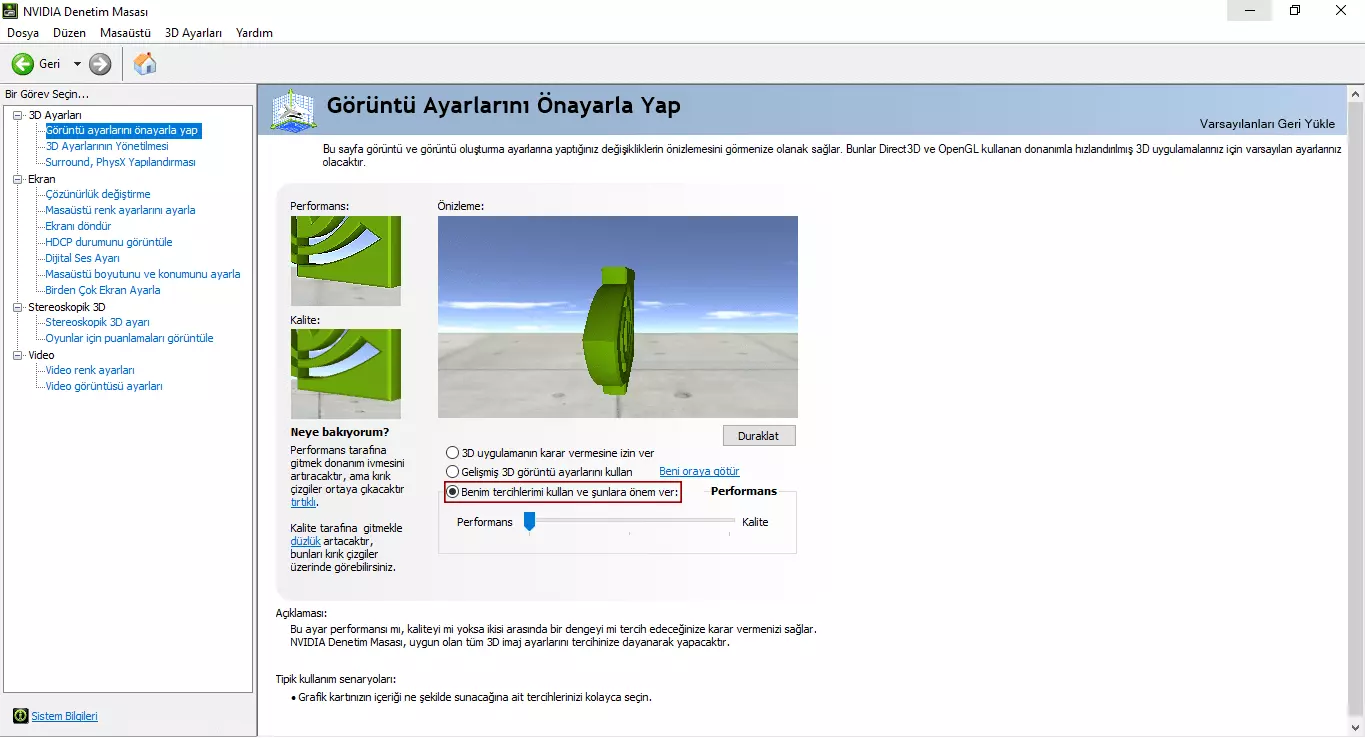Click the grey forward arrow icon
The height and width of the screenshot is (738, 1365).
[x=100, y=64]
